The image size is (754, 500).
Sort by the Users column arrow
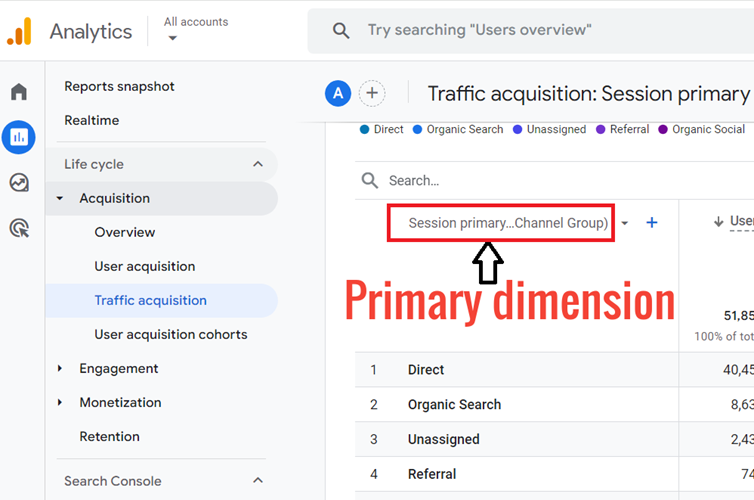(x=718, y=222)
